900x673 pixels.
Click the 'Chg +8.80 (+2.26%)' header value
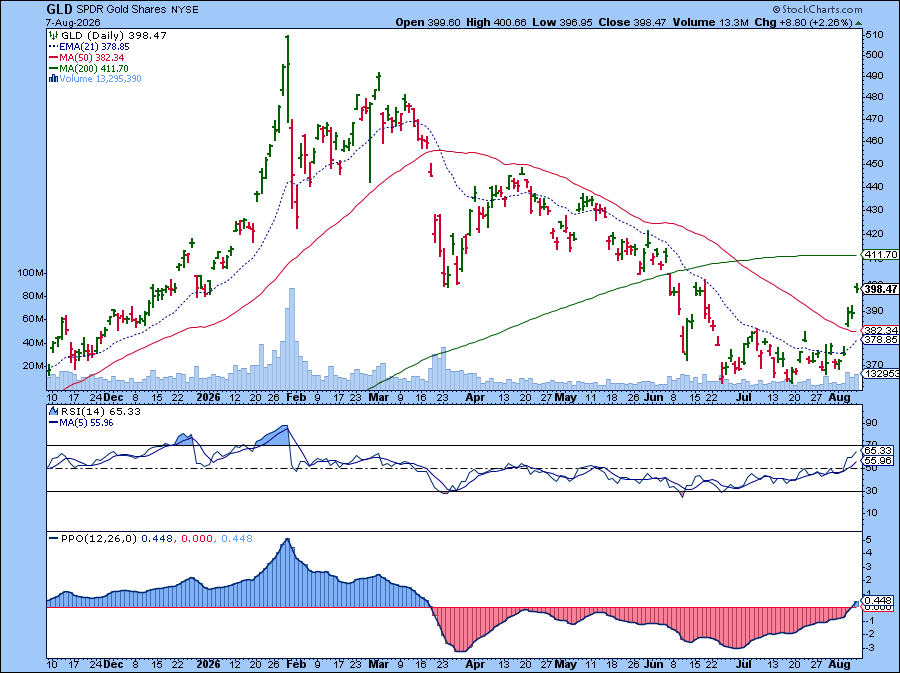pos(803,22)
